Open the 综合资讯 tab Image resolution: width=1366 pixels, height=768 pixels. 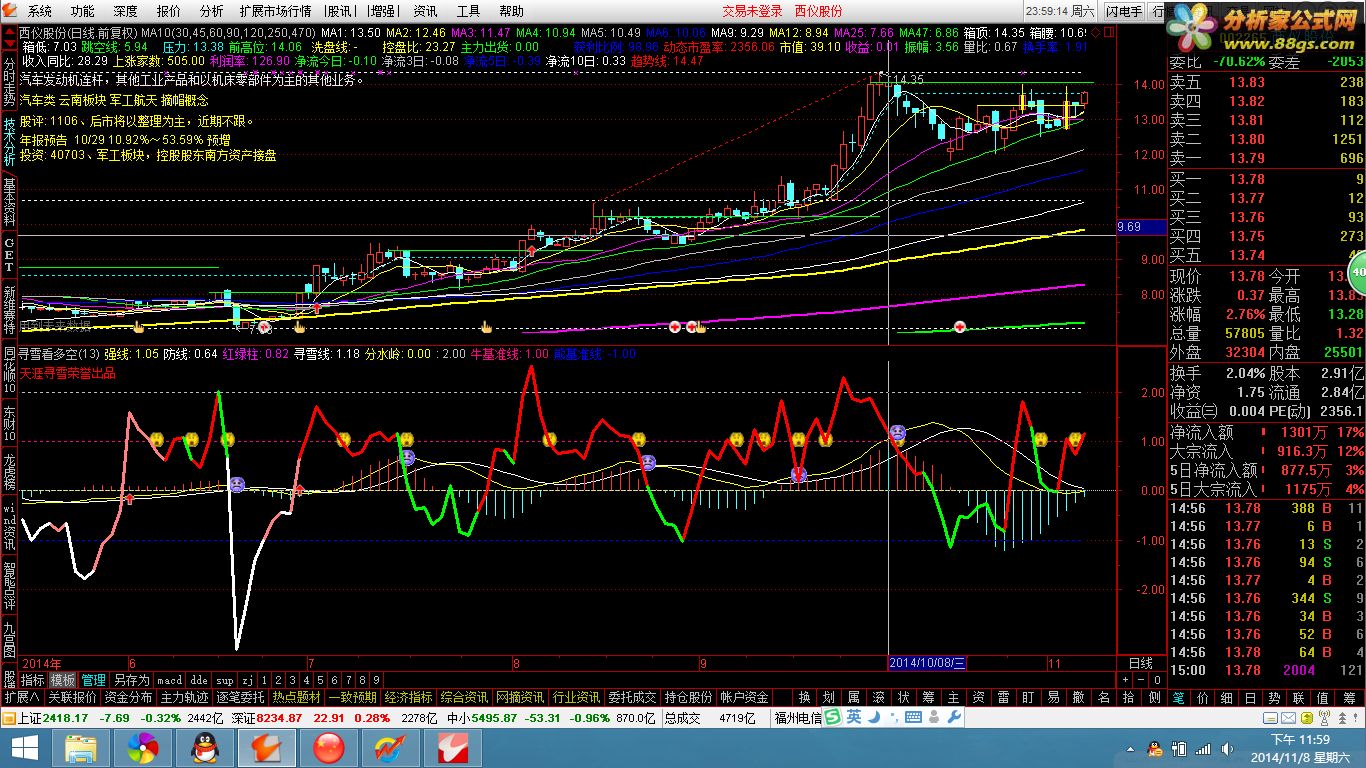pos(464,697)
